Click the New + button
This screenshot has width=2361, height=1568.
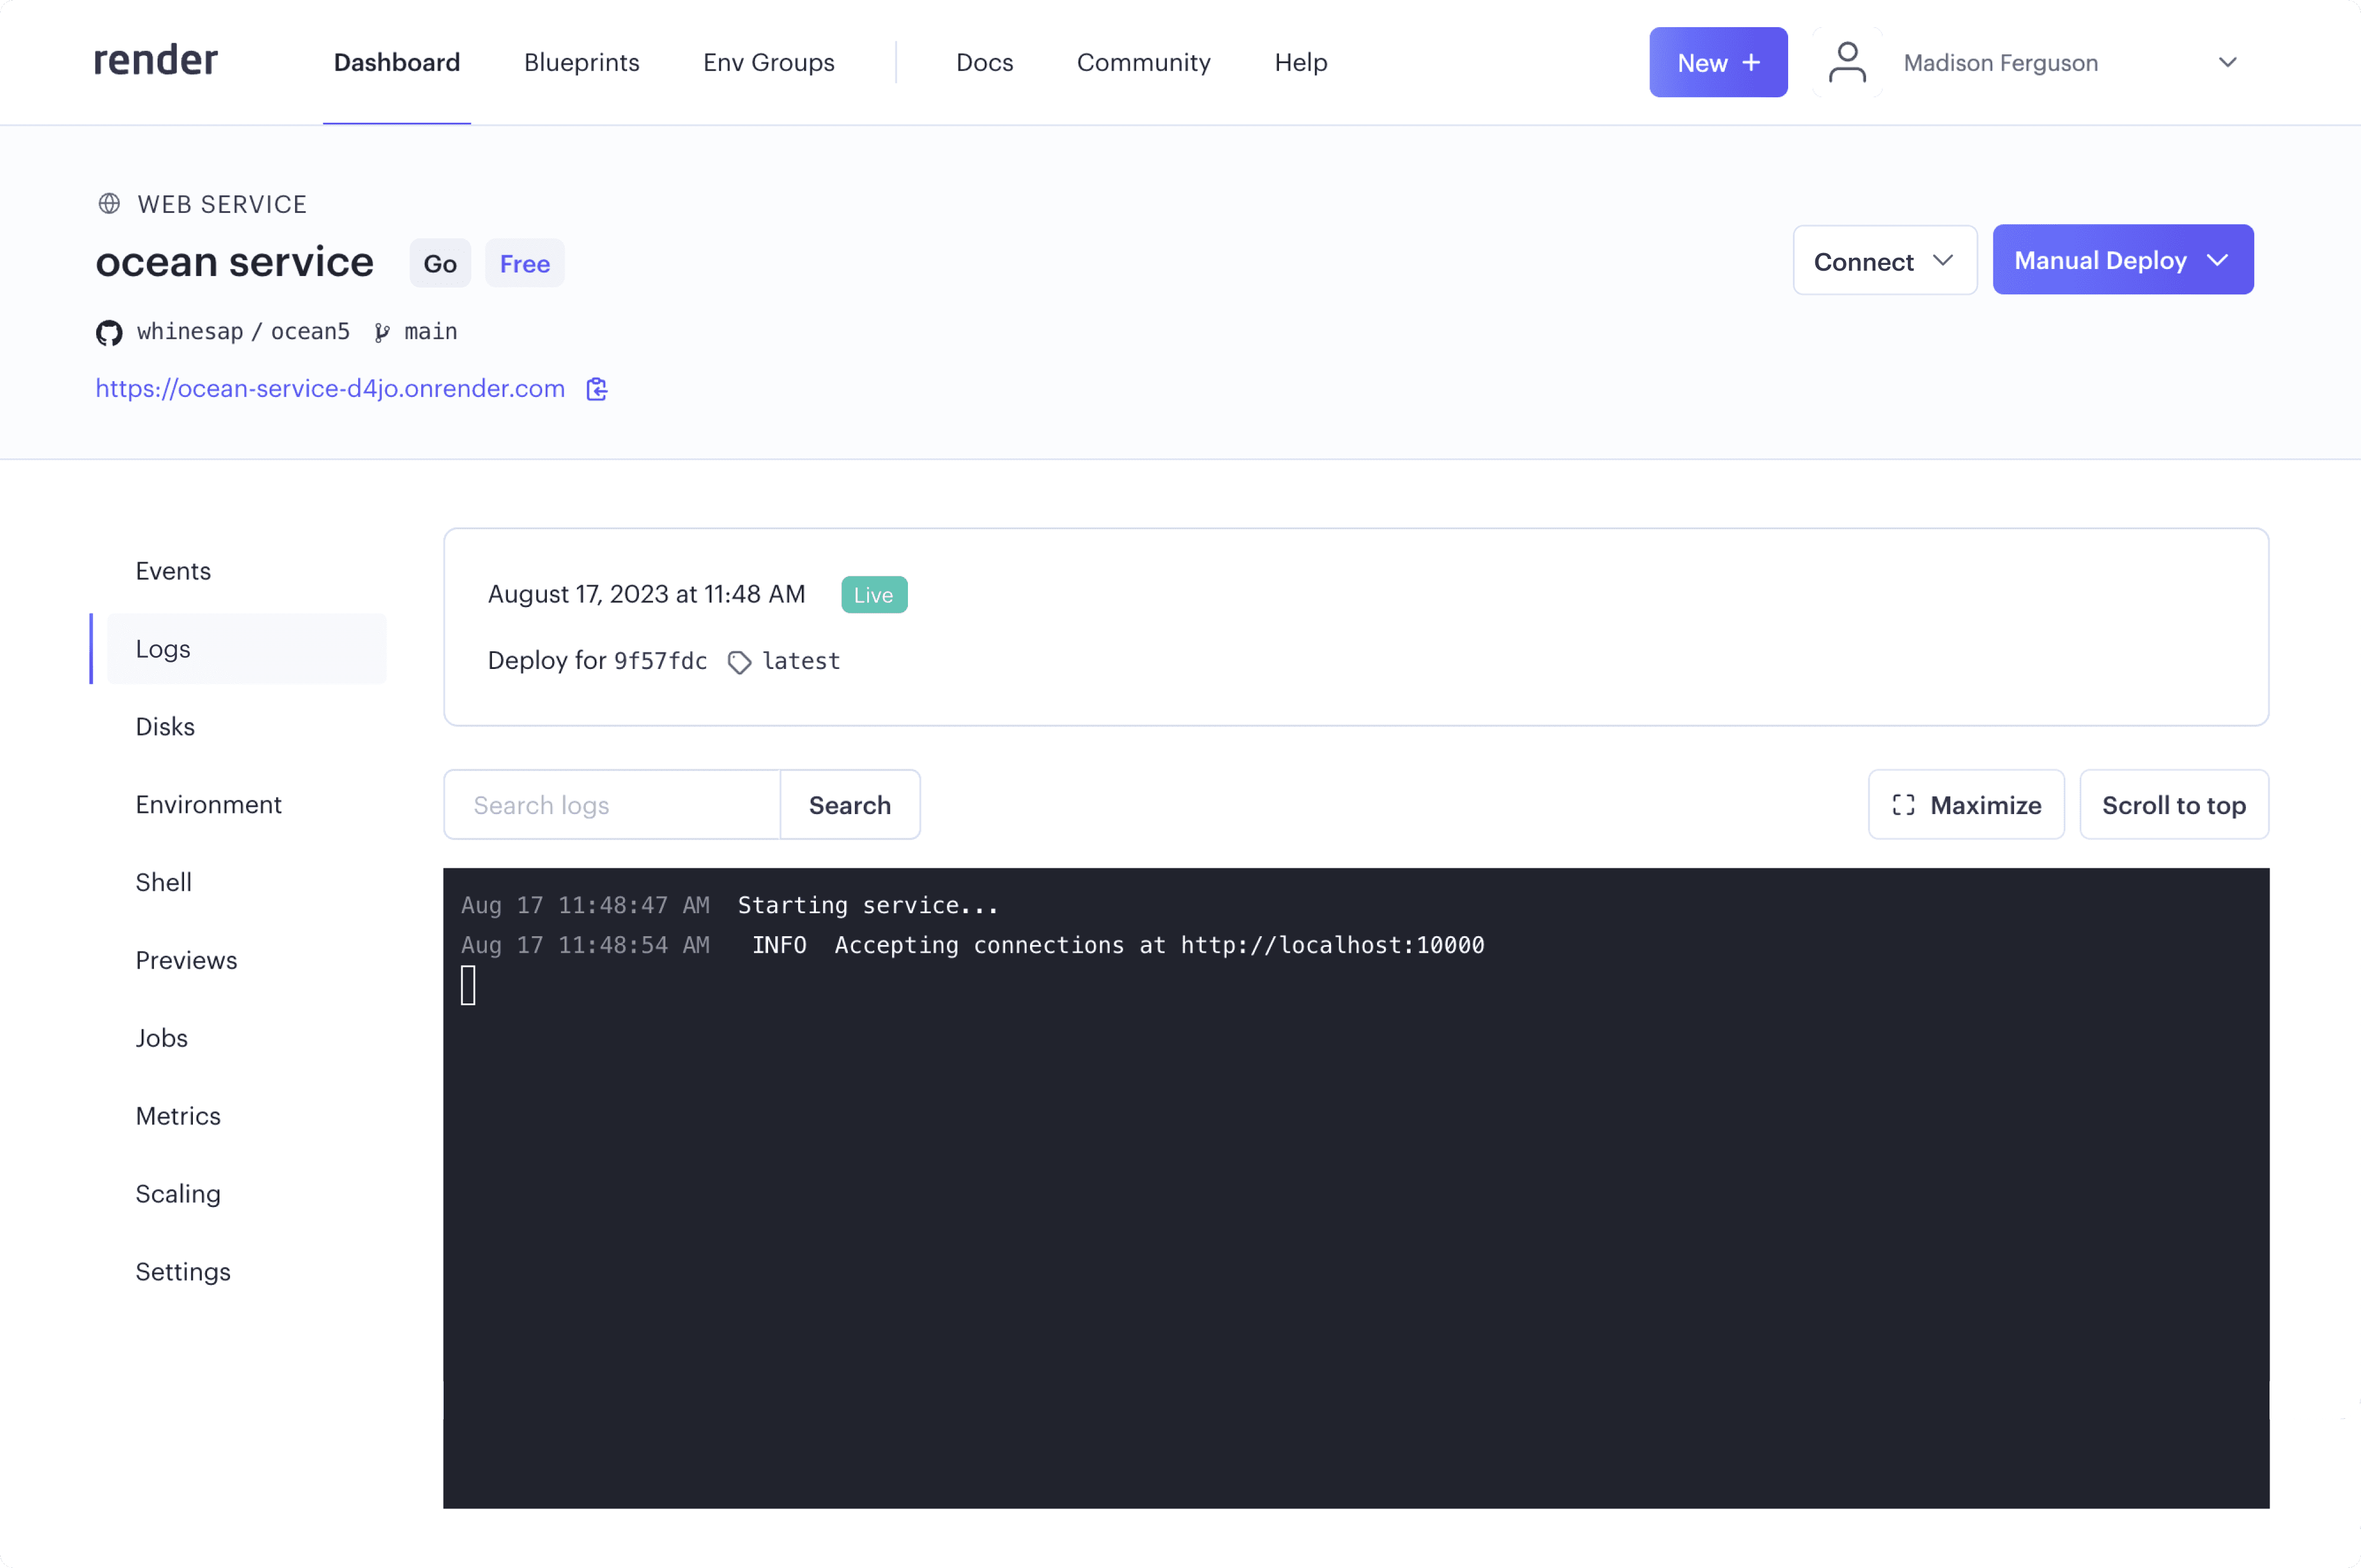click(x=1717, y=63)
